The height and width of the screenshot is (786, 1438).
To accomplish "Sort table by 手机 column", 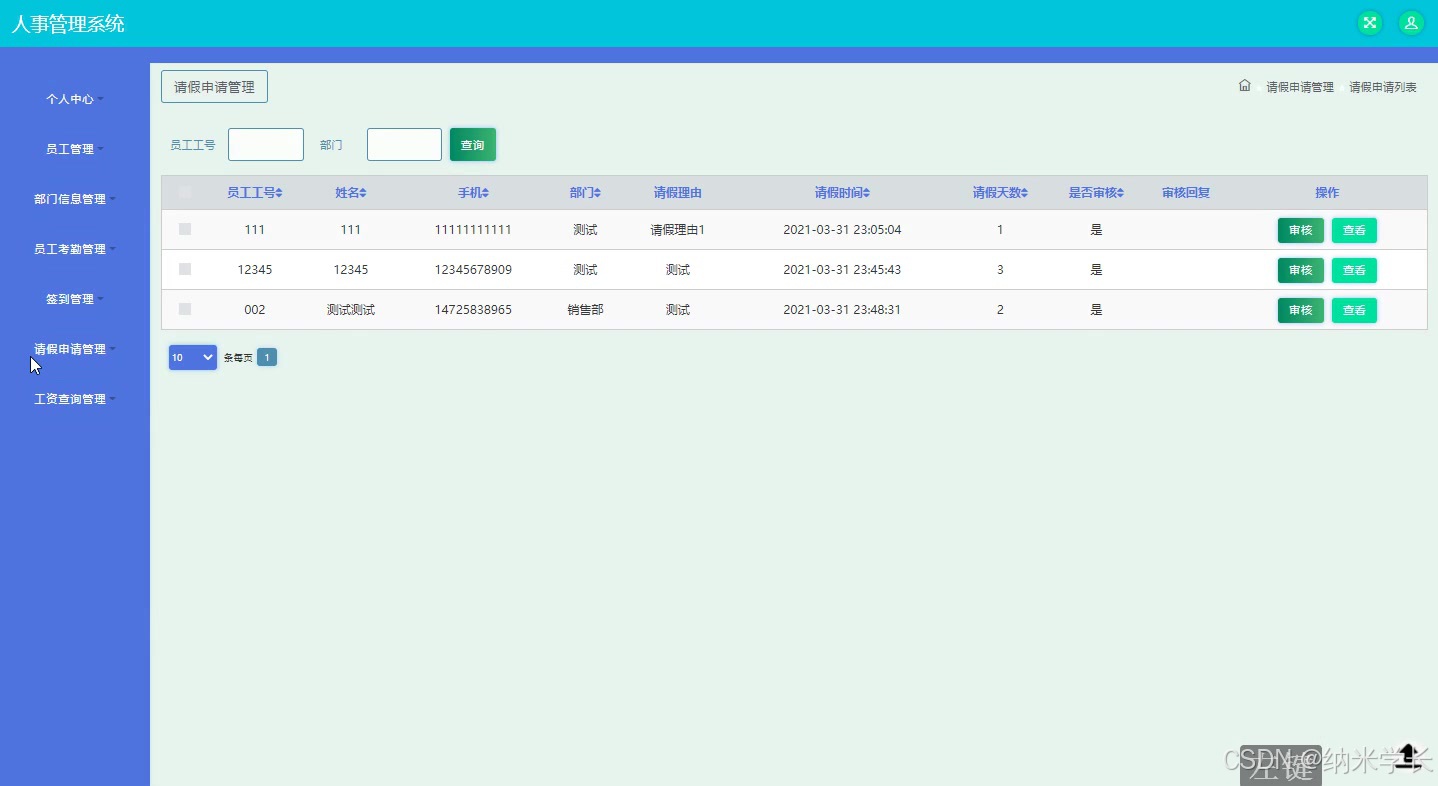I will [473, 193].
